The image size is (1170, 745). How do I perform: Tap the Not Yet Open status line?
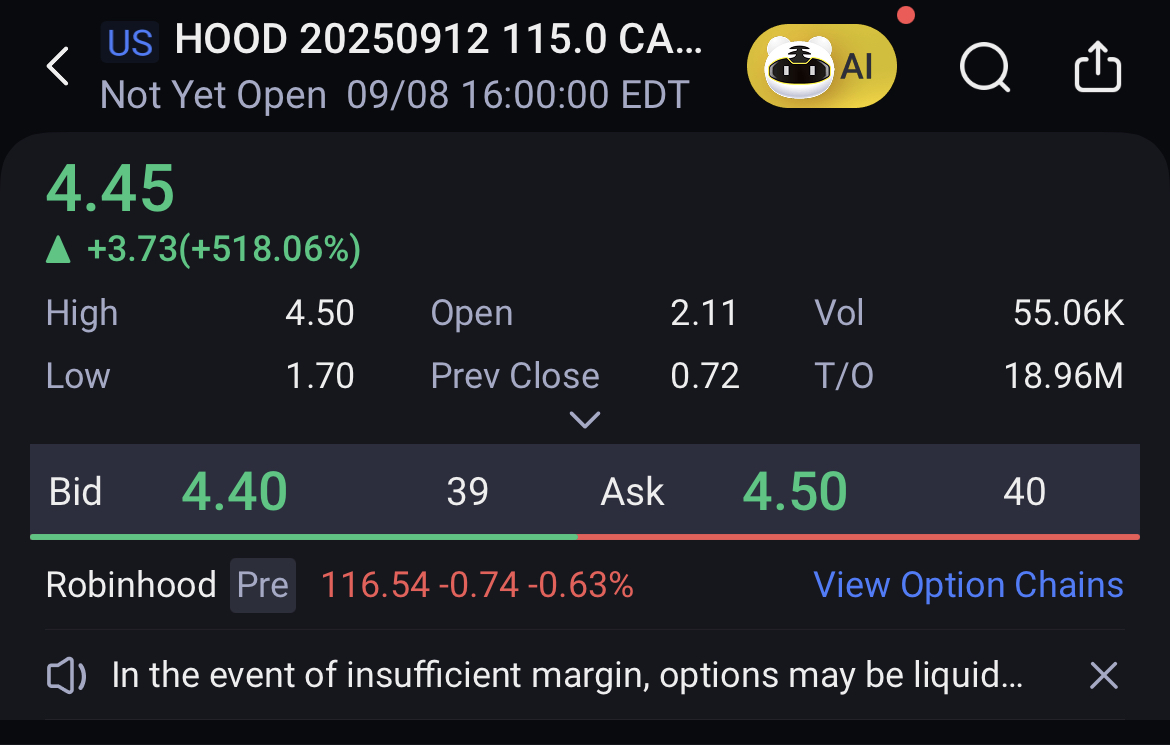point(394,95)
